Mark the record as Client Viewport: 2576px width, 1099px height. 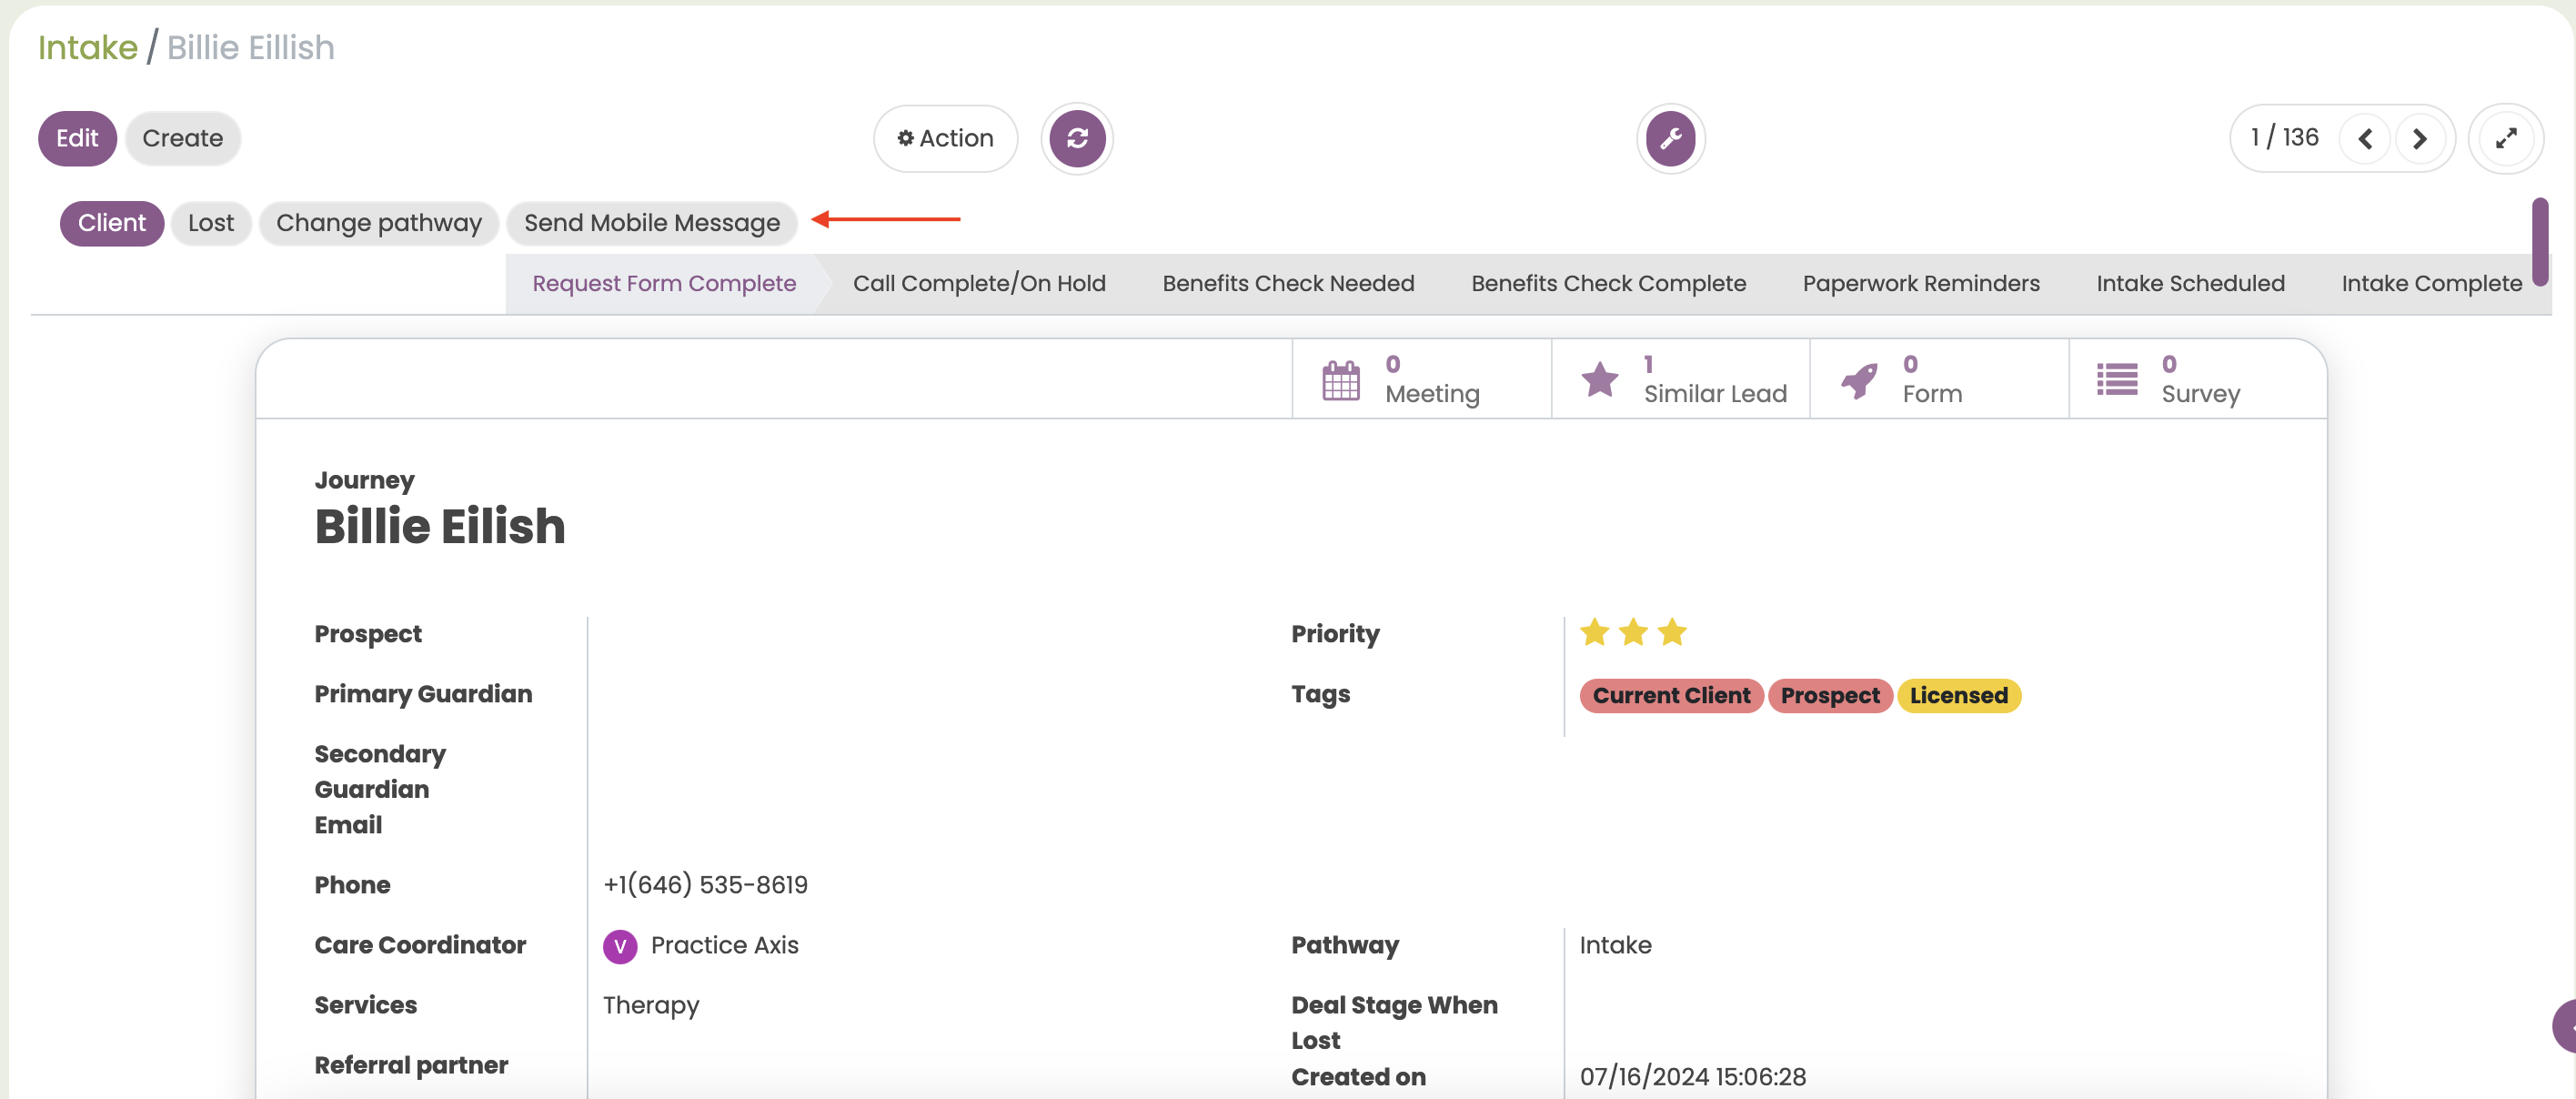click(x=112, y=223)
